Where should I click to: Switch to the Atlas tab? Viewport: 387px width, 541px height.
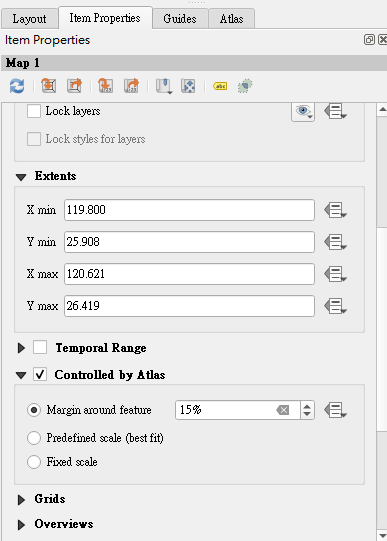(231, 19)
